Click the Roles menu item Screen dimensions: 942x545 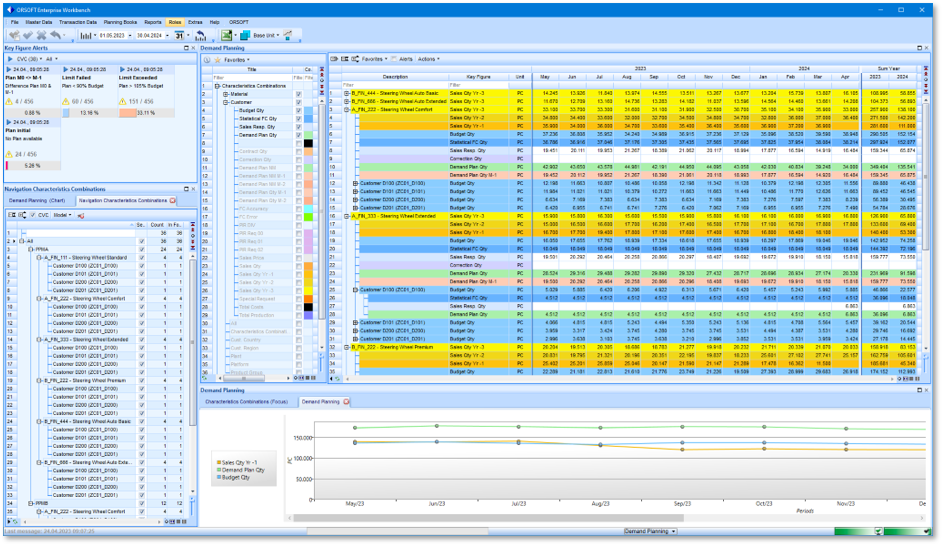coord(175,22)
